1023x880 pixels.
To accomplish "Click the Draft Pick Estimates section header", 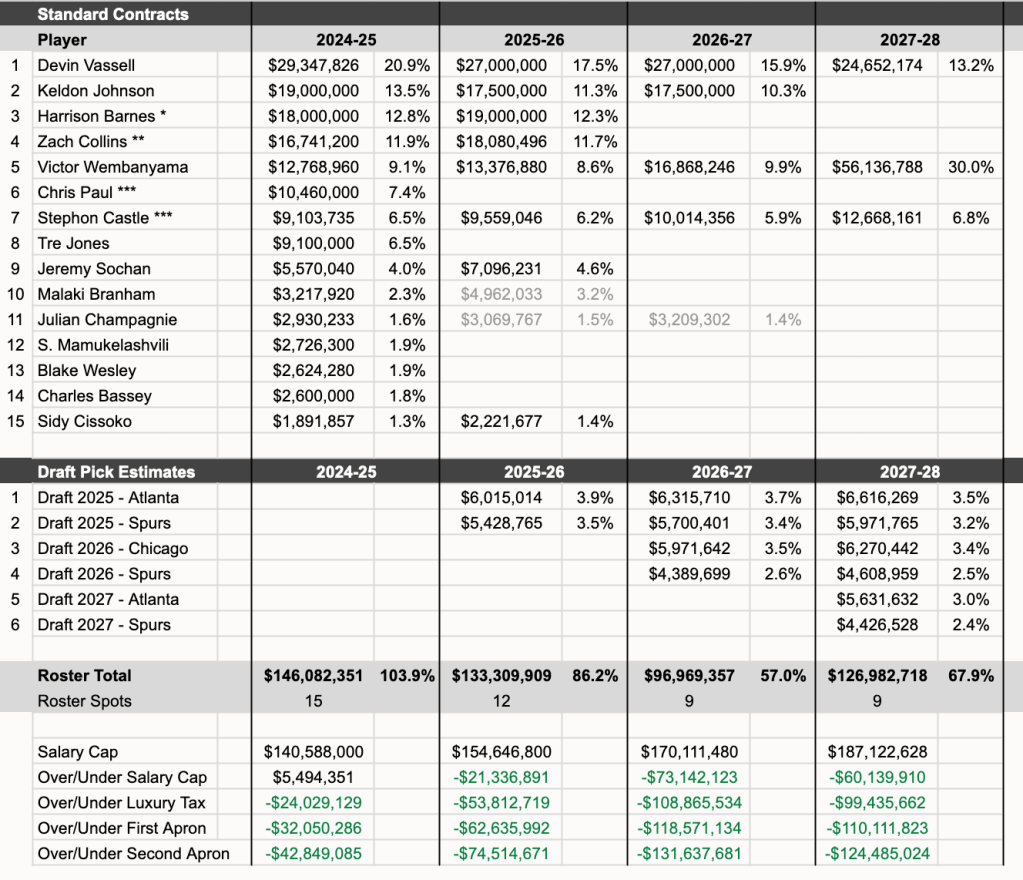I will 116,472.
